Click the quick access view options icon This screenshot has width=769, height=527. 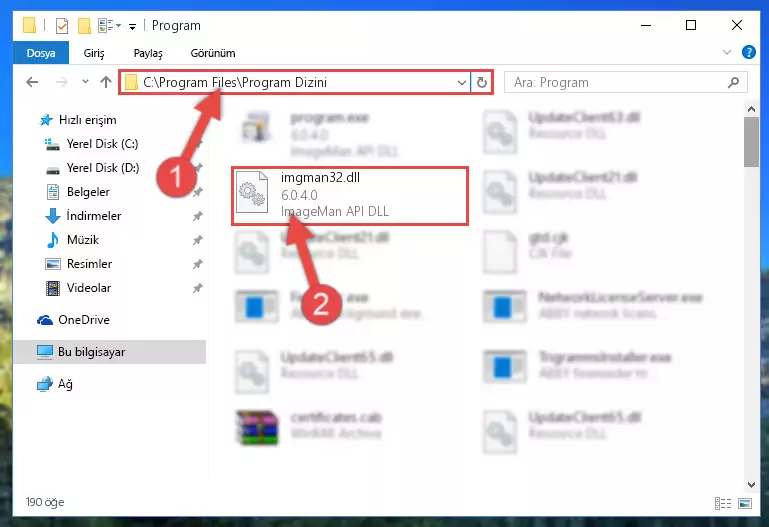click(108, 25)
